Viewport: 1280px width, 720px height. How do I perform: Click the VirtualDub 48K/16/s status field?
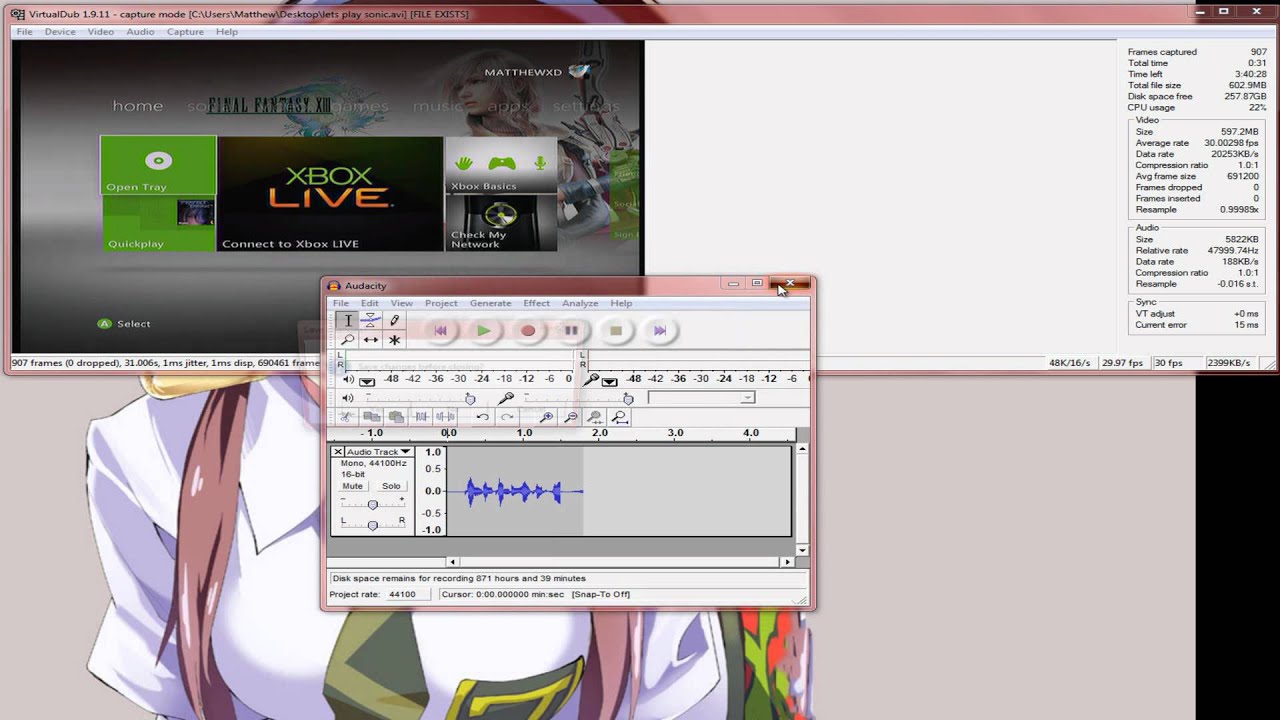point(1072,363)
